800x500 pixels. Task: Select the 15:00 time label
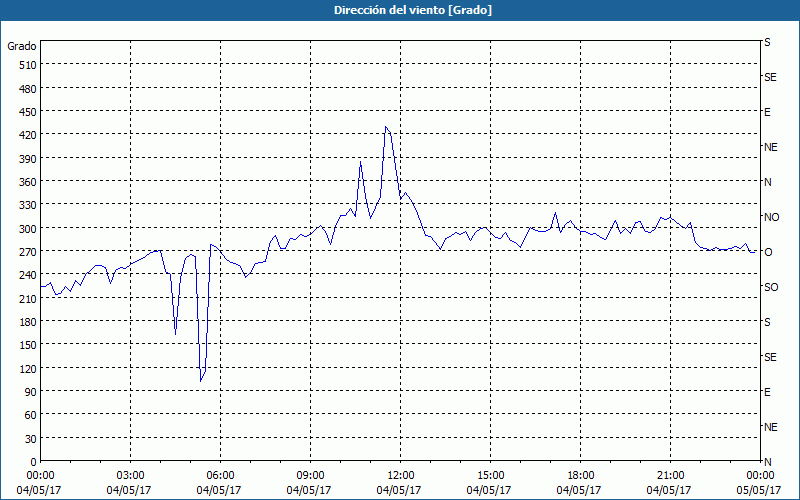coord(490,476)
